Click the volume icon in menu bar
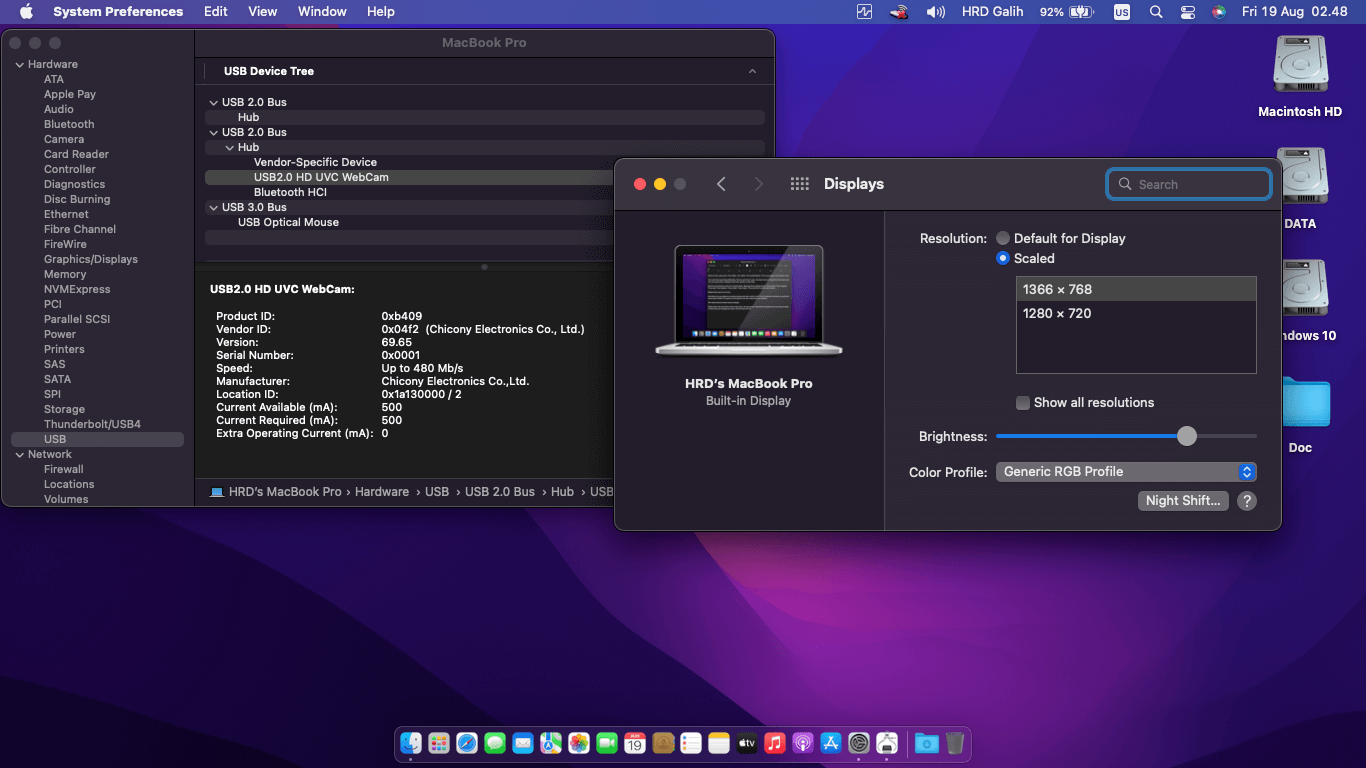 click(936, 12)
